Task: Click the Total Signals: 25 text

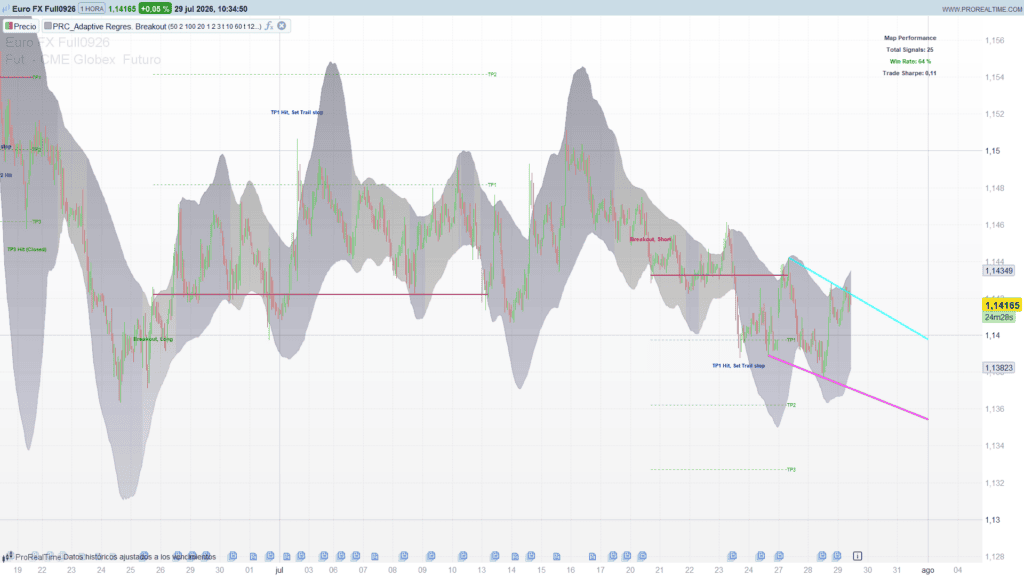Action: point(910,50)
